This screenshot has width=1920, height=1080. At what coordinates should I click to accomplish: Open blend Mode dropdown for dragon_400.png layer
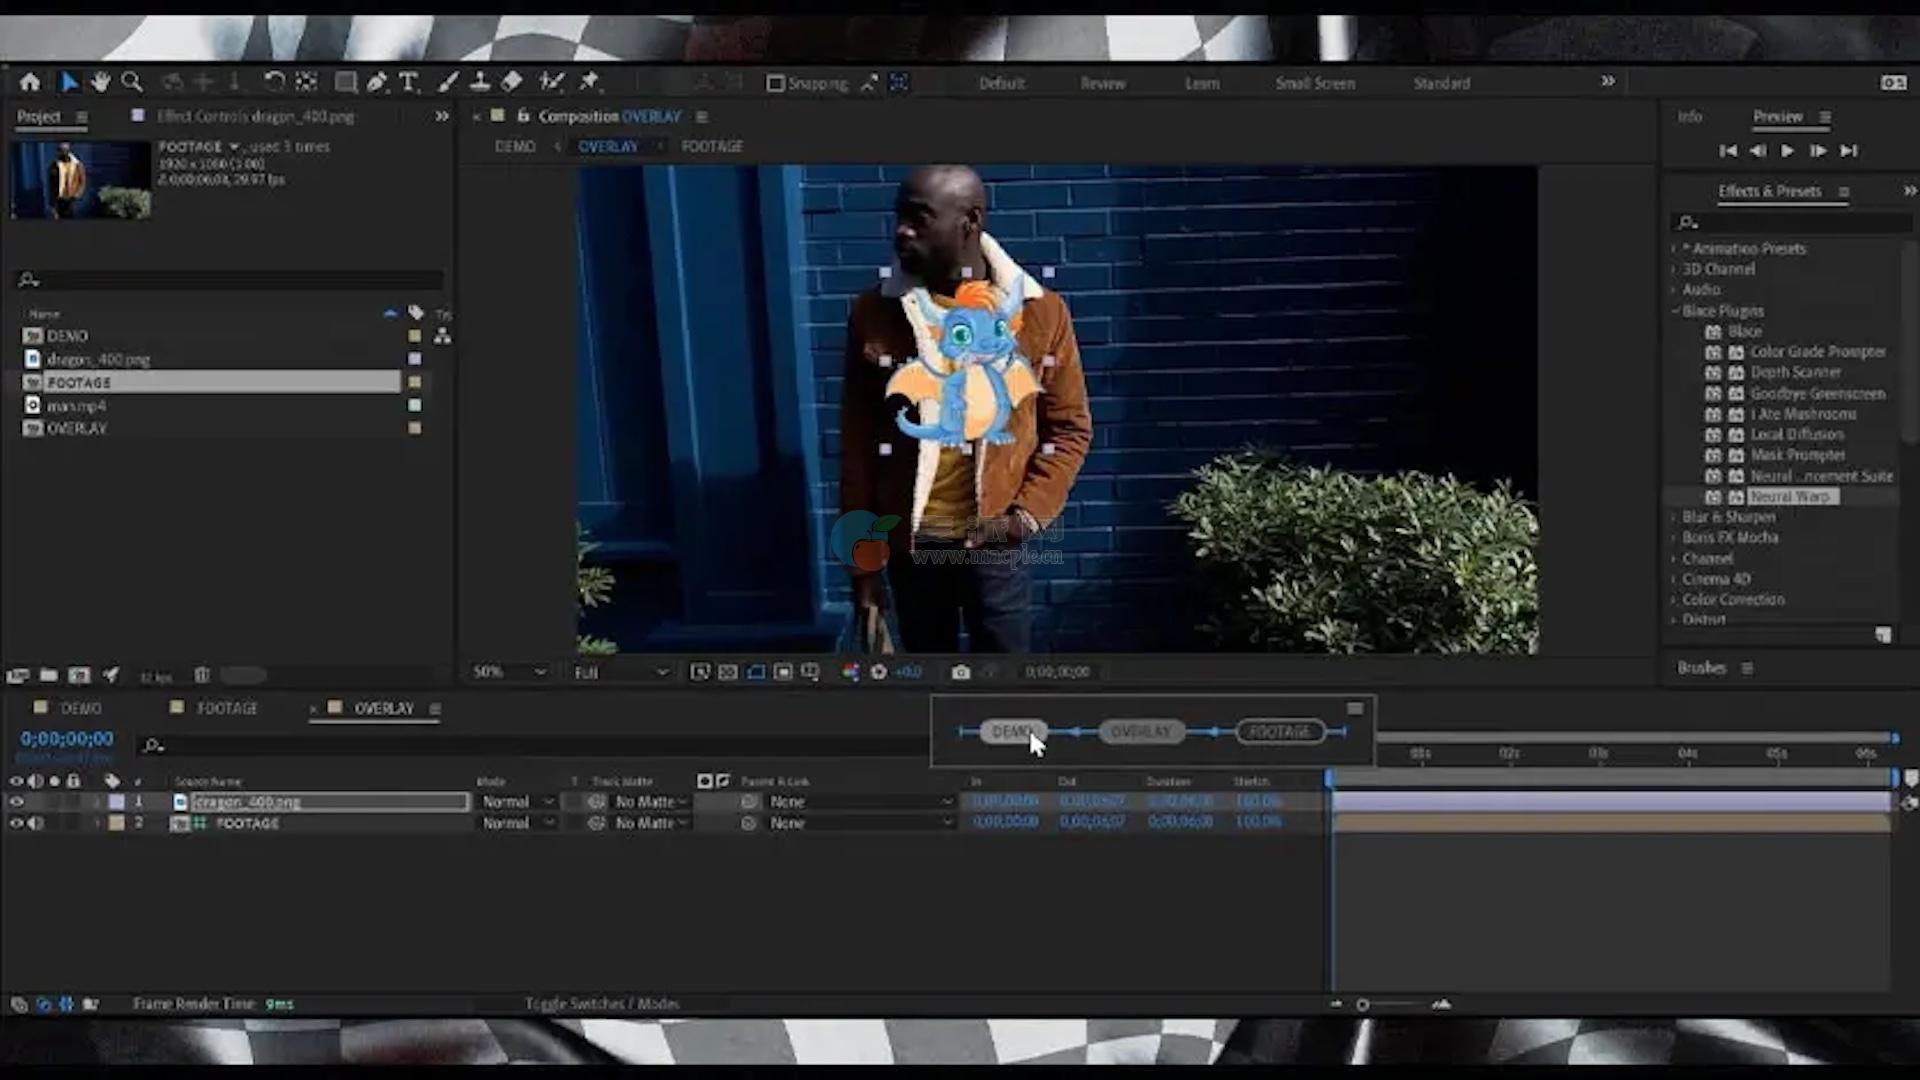click(517, 802)
